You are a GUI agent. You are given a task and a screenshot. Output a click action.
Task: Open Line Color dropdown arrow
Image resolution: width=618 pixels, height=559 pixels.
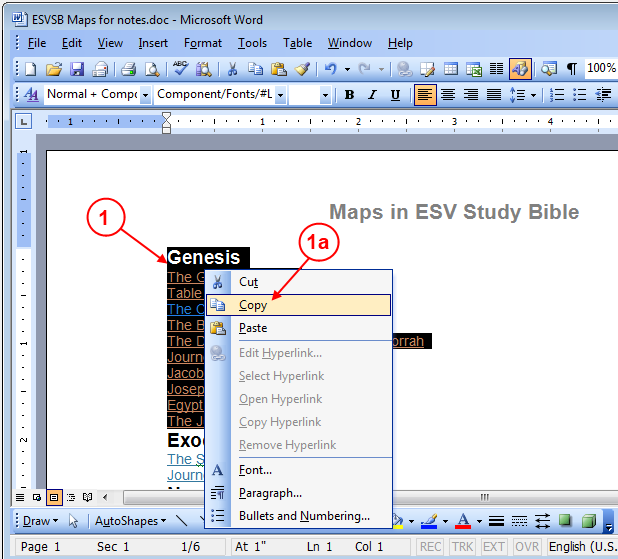click(x=445, y=521)
